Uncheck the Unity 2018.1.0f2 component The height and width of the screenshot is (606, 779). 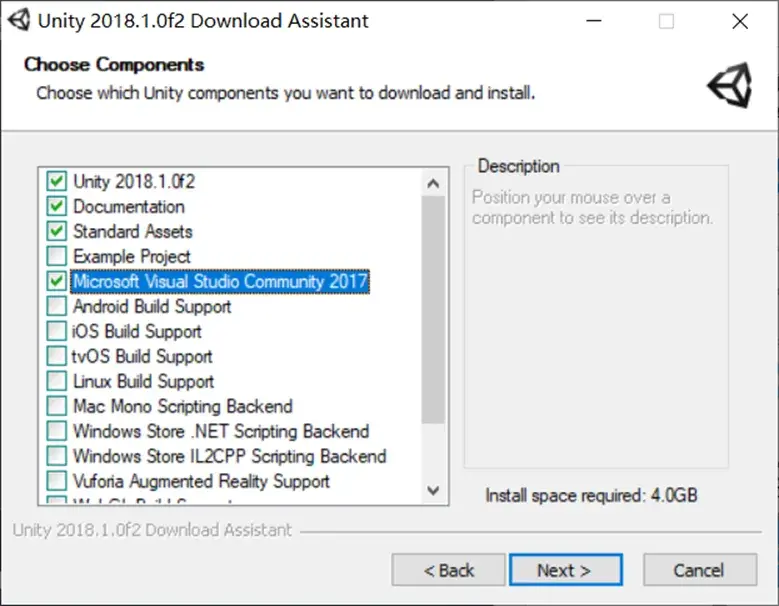[x=56, y=181]
